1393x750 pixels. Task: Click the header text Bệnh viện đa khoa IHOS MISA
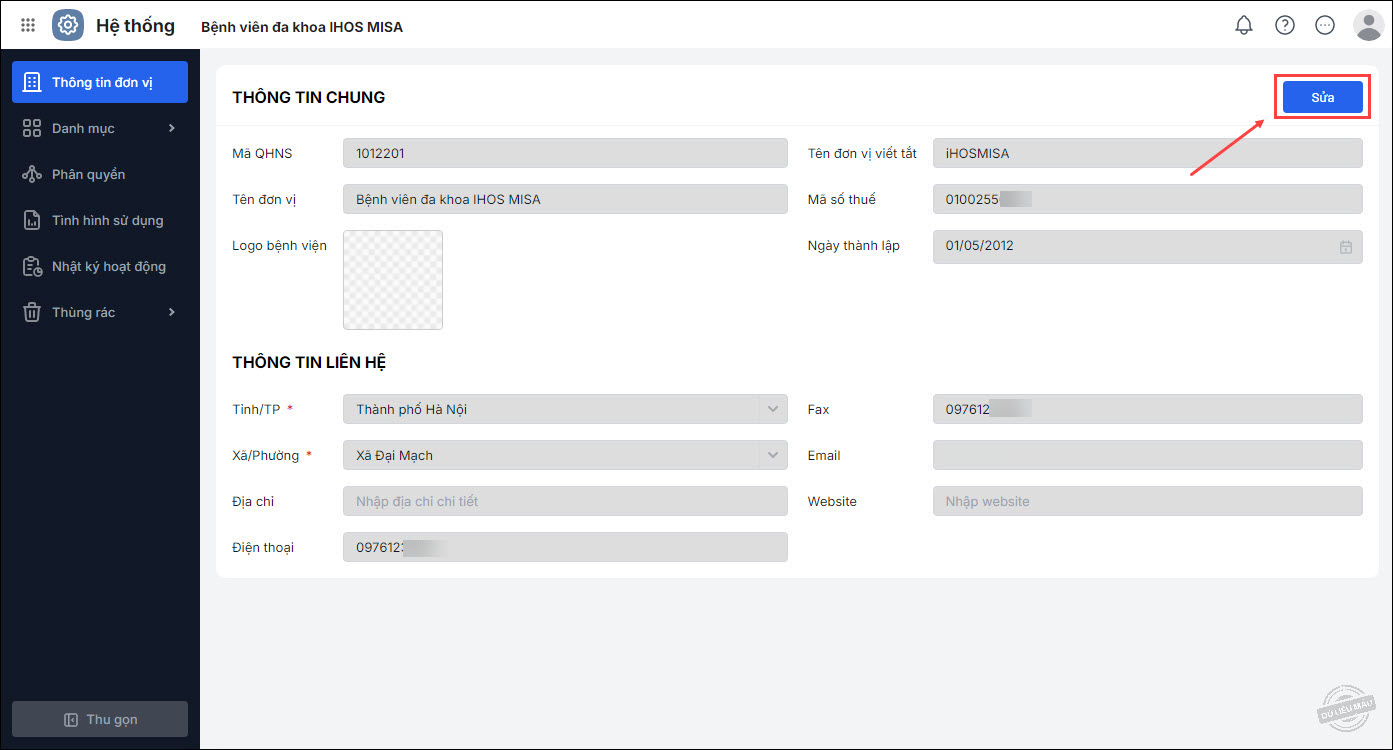[x=302, y=27]
